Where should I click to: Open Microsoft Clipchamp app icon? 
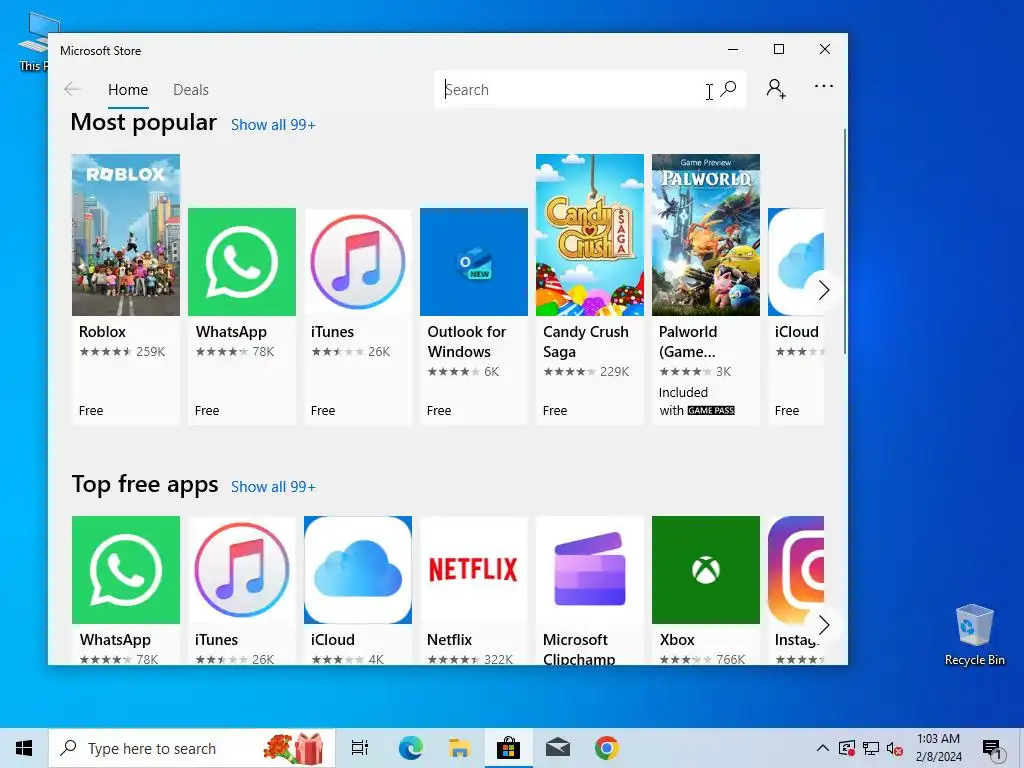pyautogui.click(x=590, y=570)
